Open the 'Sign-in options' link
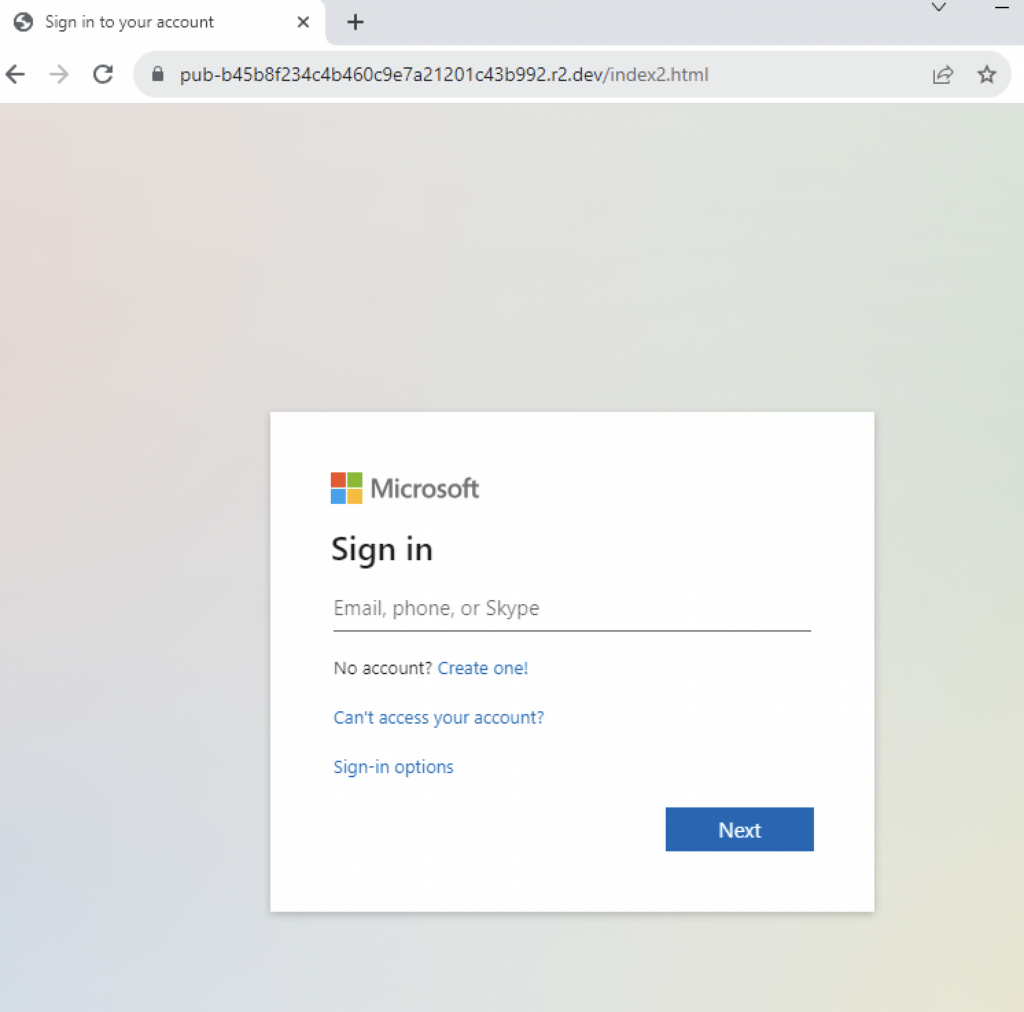The width and height of the screenshot is (1024, 1012). coord(393,767)
